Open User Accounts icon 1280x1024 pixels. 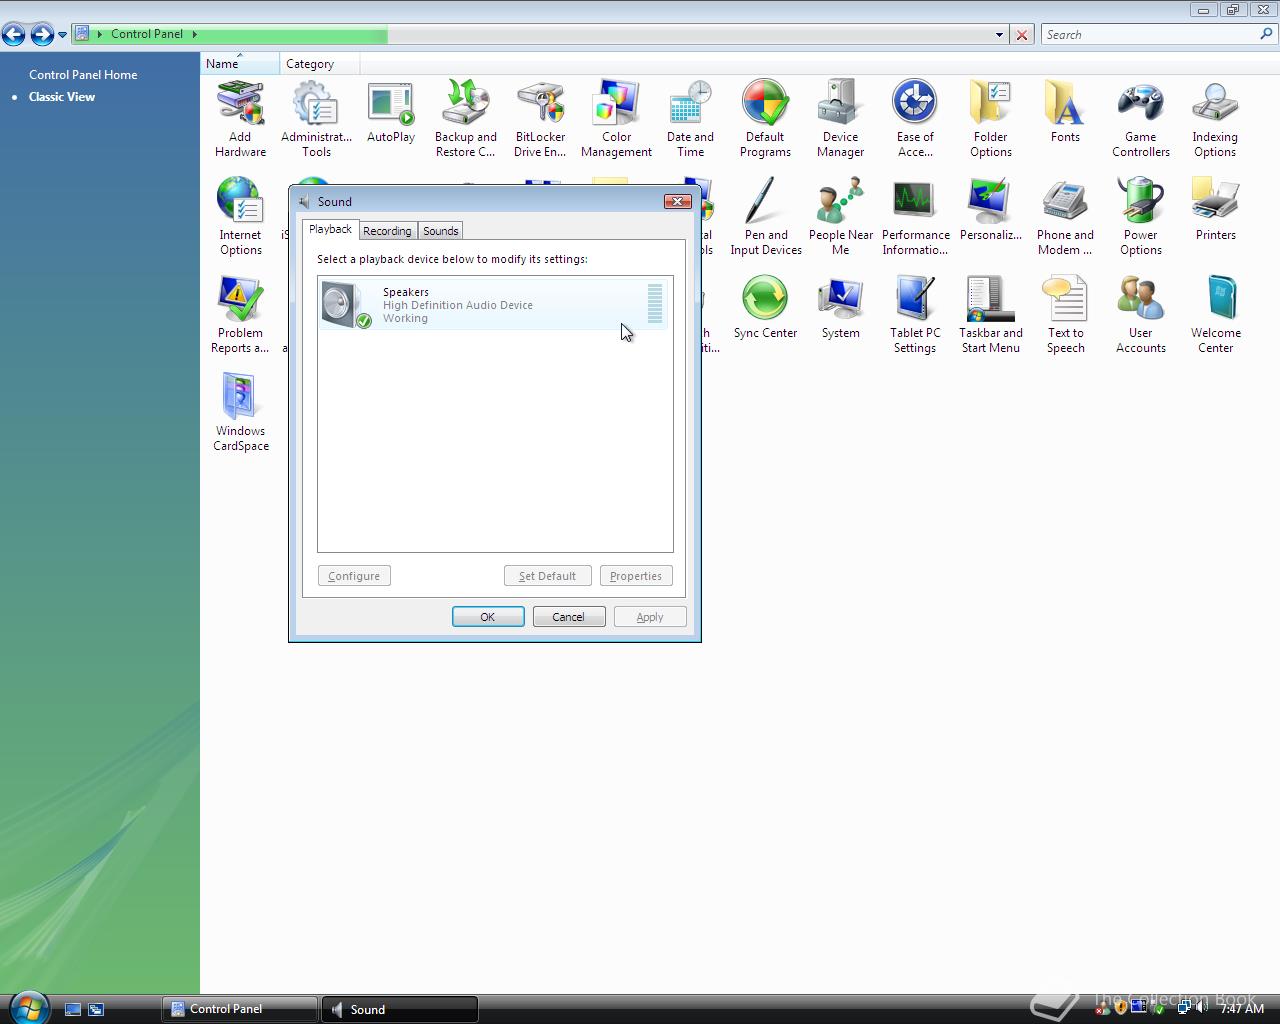[x=1140, y=315]
